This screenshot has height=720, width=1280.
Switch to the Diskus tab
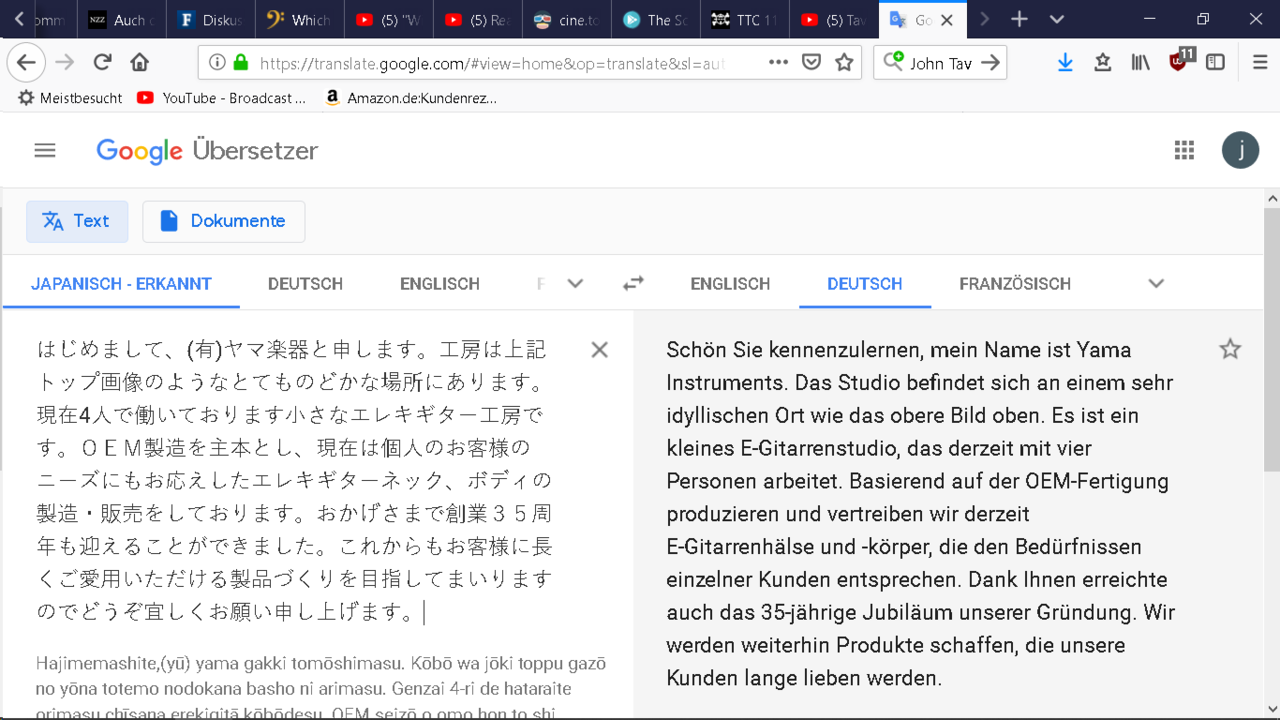210,19
